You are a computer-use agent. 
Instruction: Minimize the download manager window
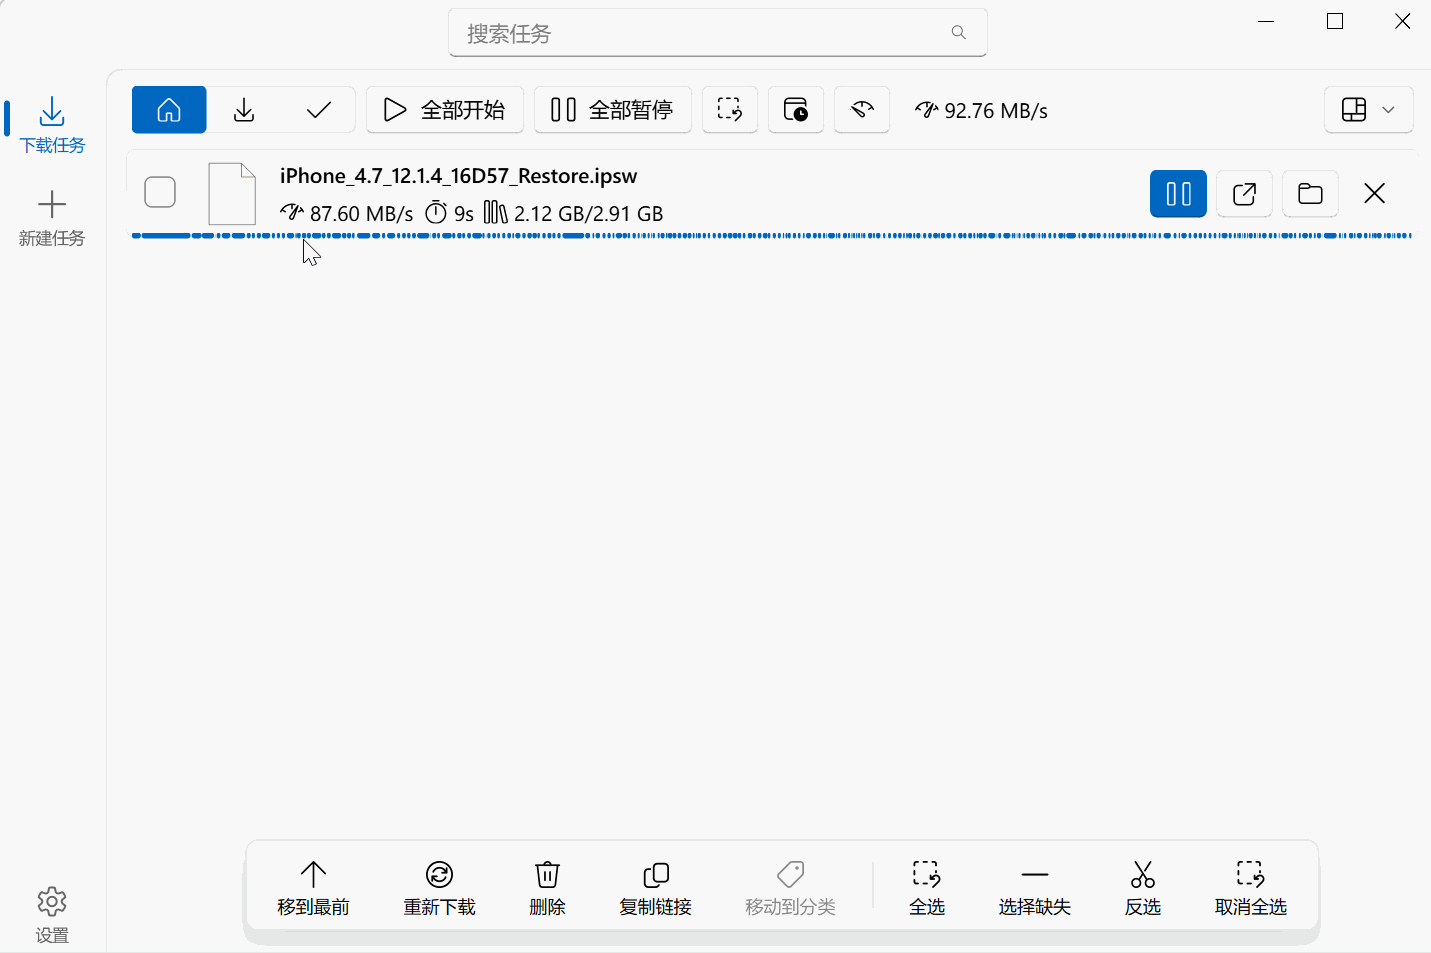1266,21
